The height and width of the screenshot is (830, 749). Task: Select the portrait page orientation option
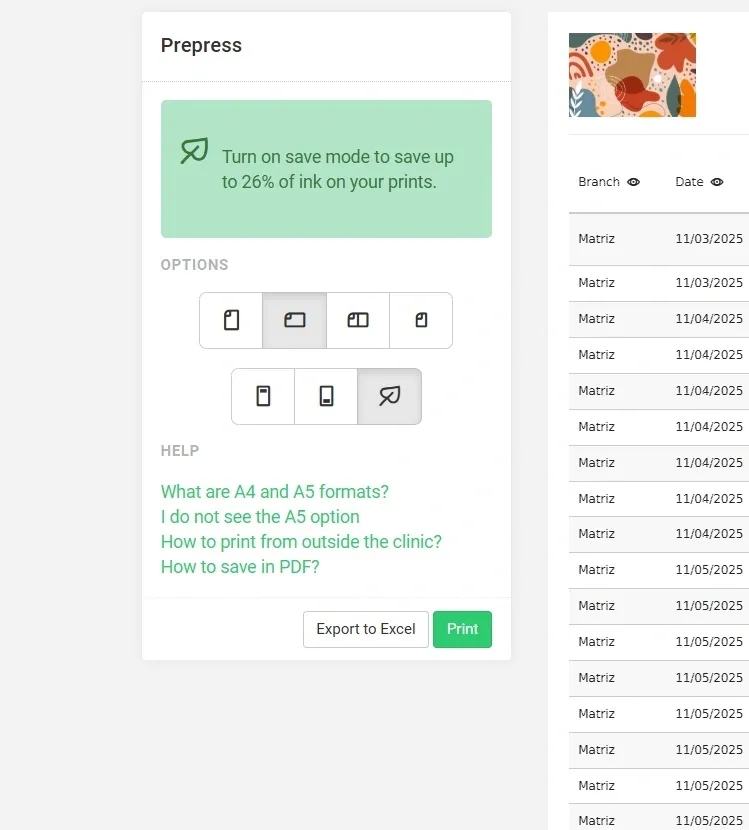[231, 321]
